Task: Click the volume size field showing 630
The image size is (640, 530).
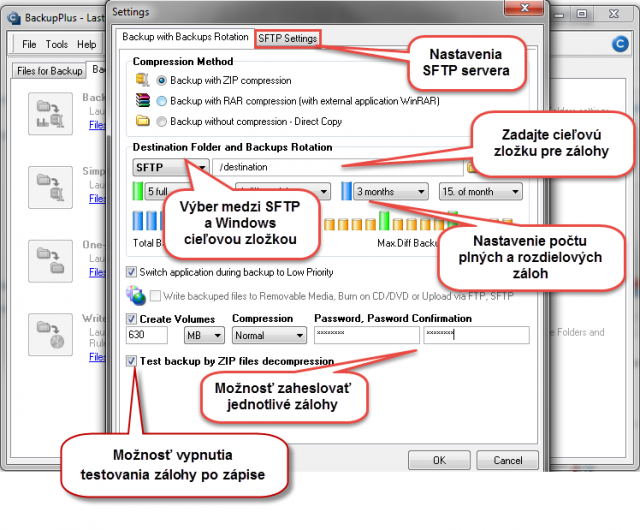Action: [x=147, y=335]
